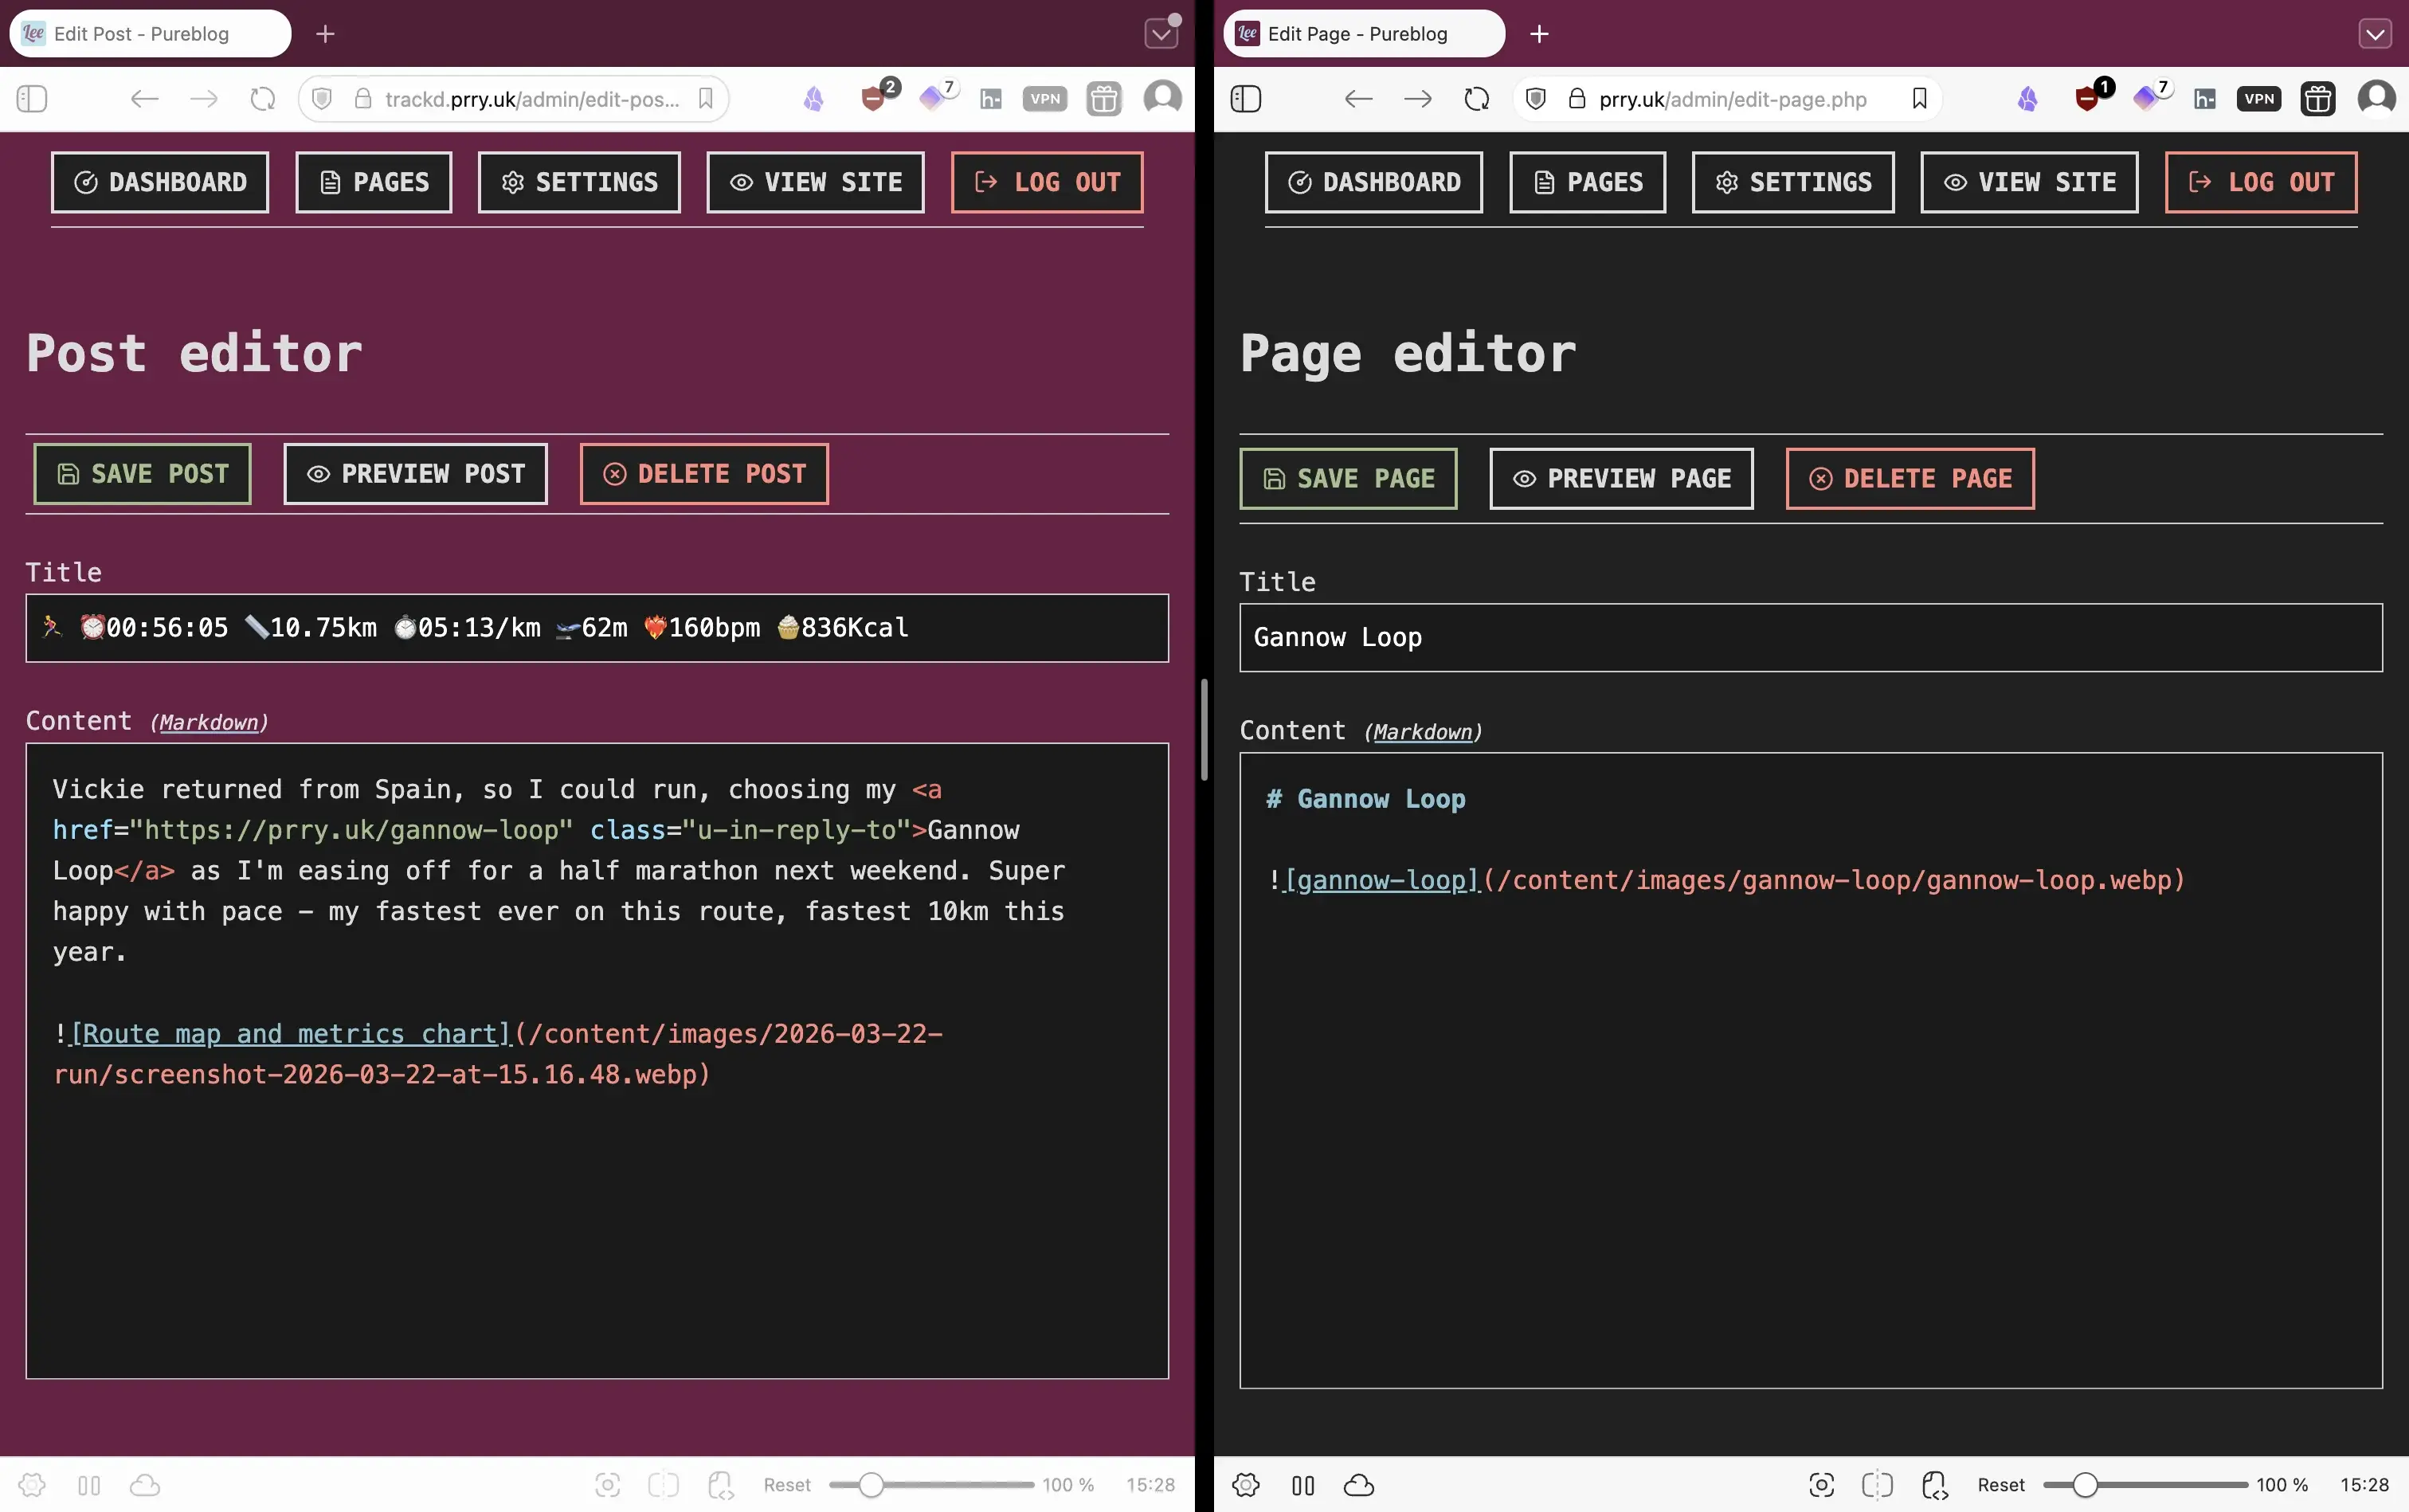Open the profile avatar in the left window
Image resolution: width=2409 pixels, height=1512 pixels.
click(1162, 99)
